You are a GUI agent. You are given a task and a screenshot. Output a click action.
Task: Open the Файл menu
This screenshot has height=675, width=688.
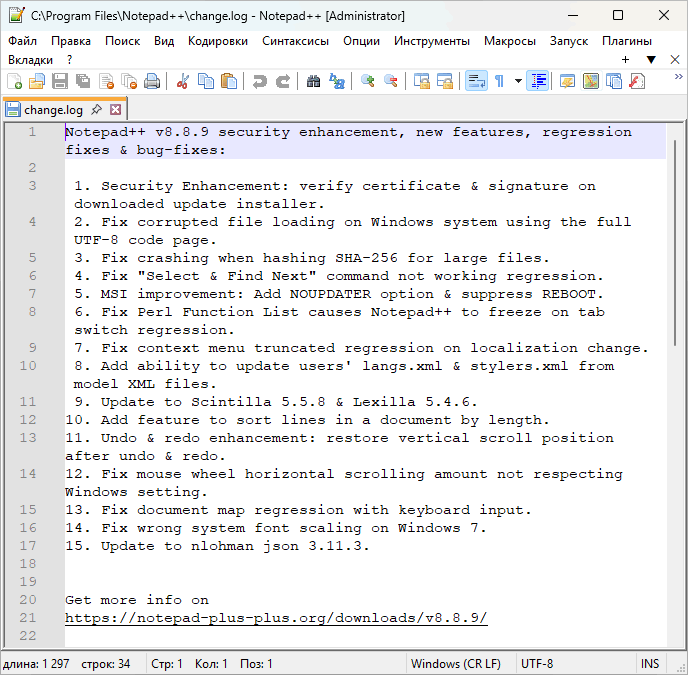(x=22, y=41)
